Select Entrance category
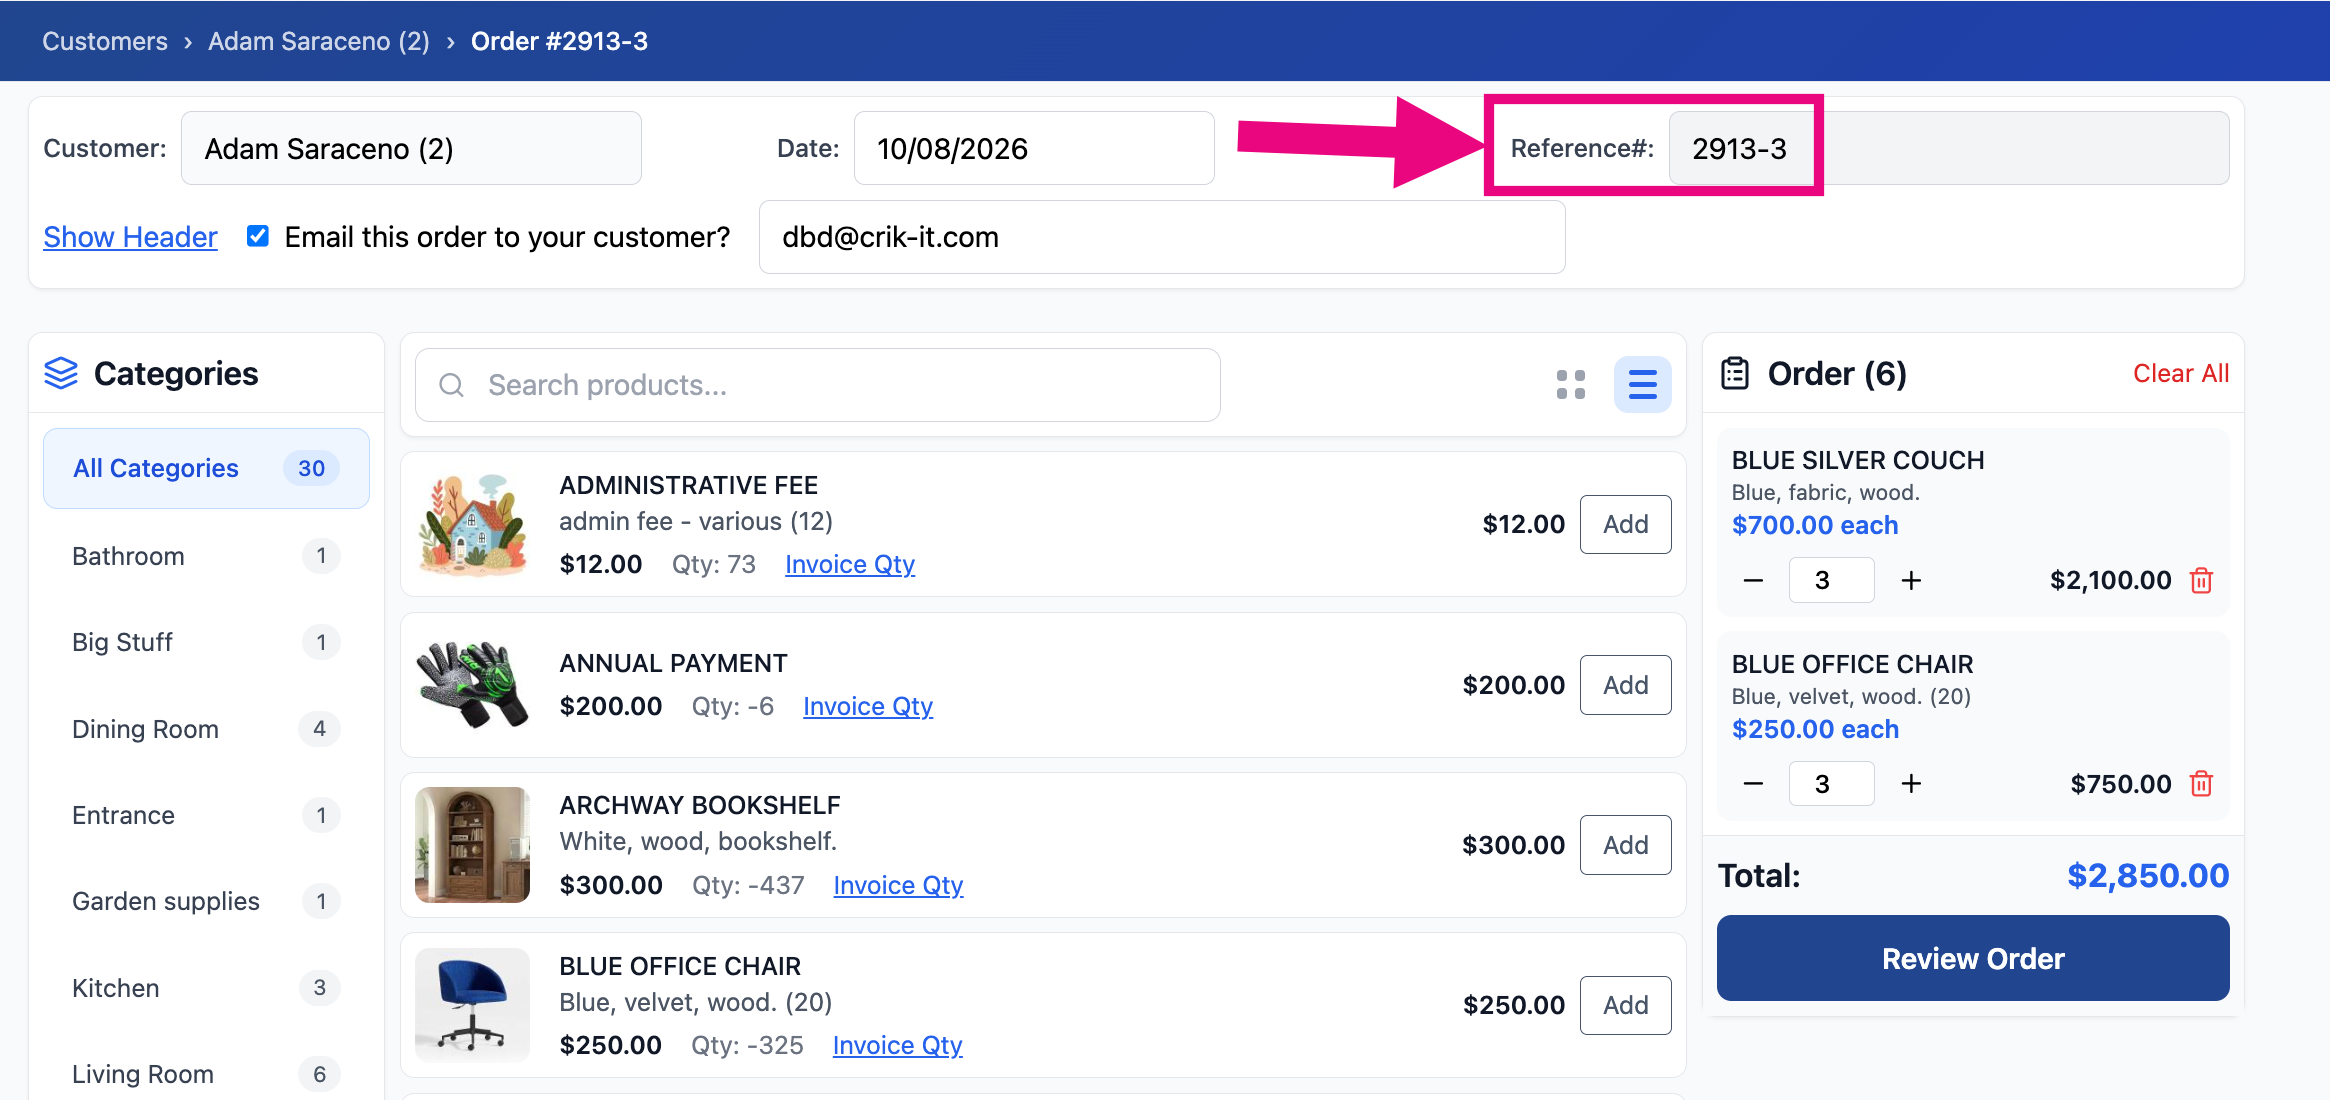Viewport: 2330px width, 1100px height. coord(206,815)
